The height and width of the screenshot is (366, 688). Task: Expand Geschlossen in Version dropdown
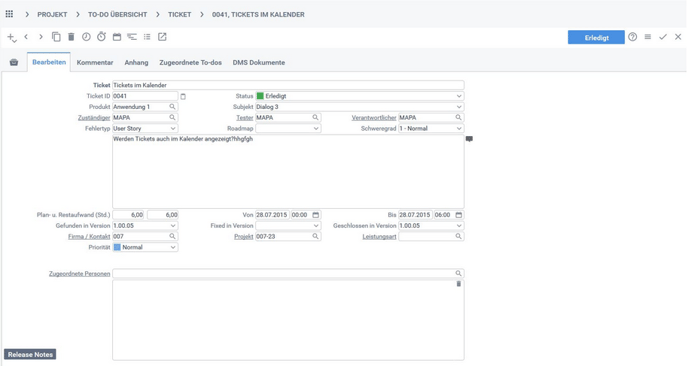[459, 226]
